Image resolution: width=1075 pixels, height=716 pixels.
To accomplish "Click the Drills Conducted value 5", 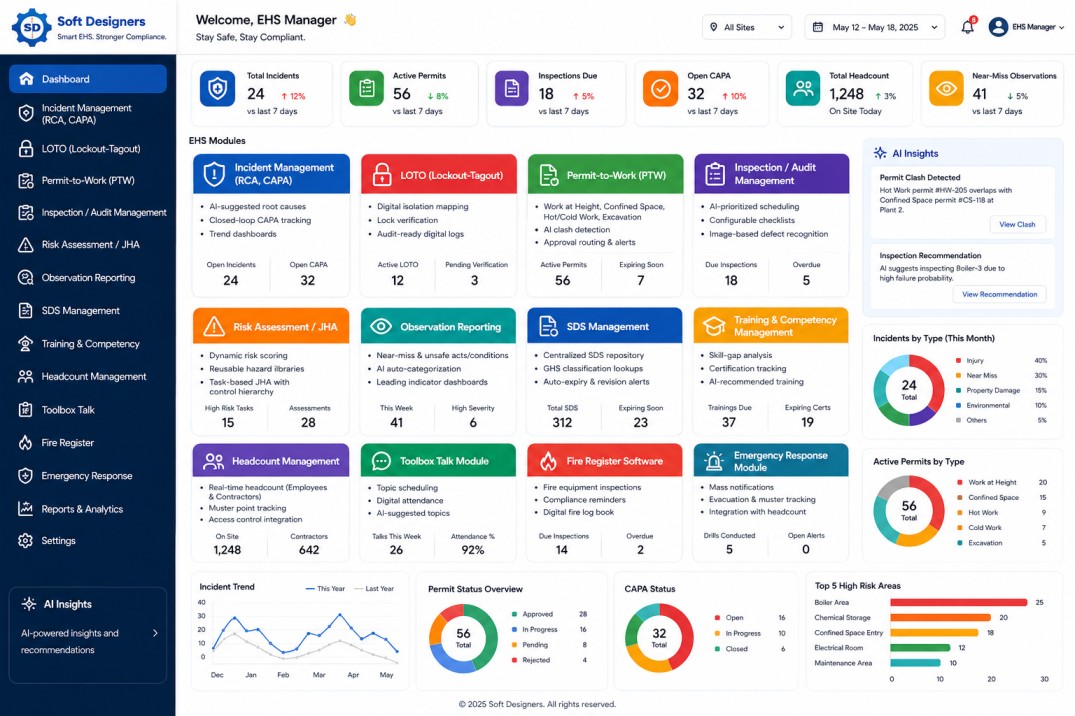I will tap(729, 549).
